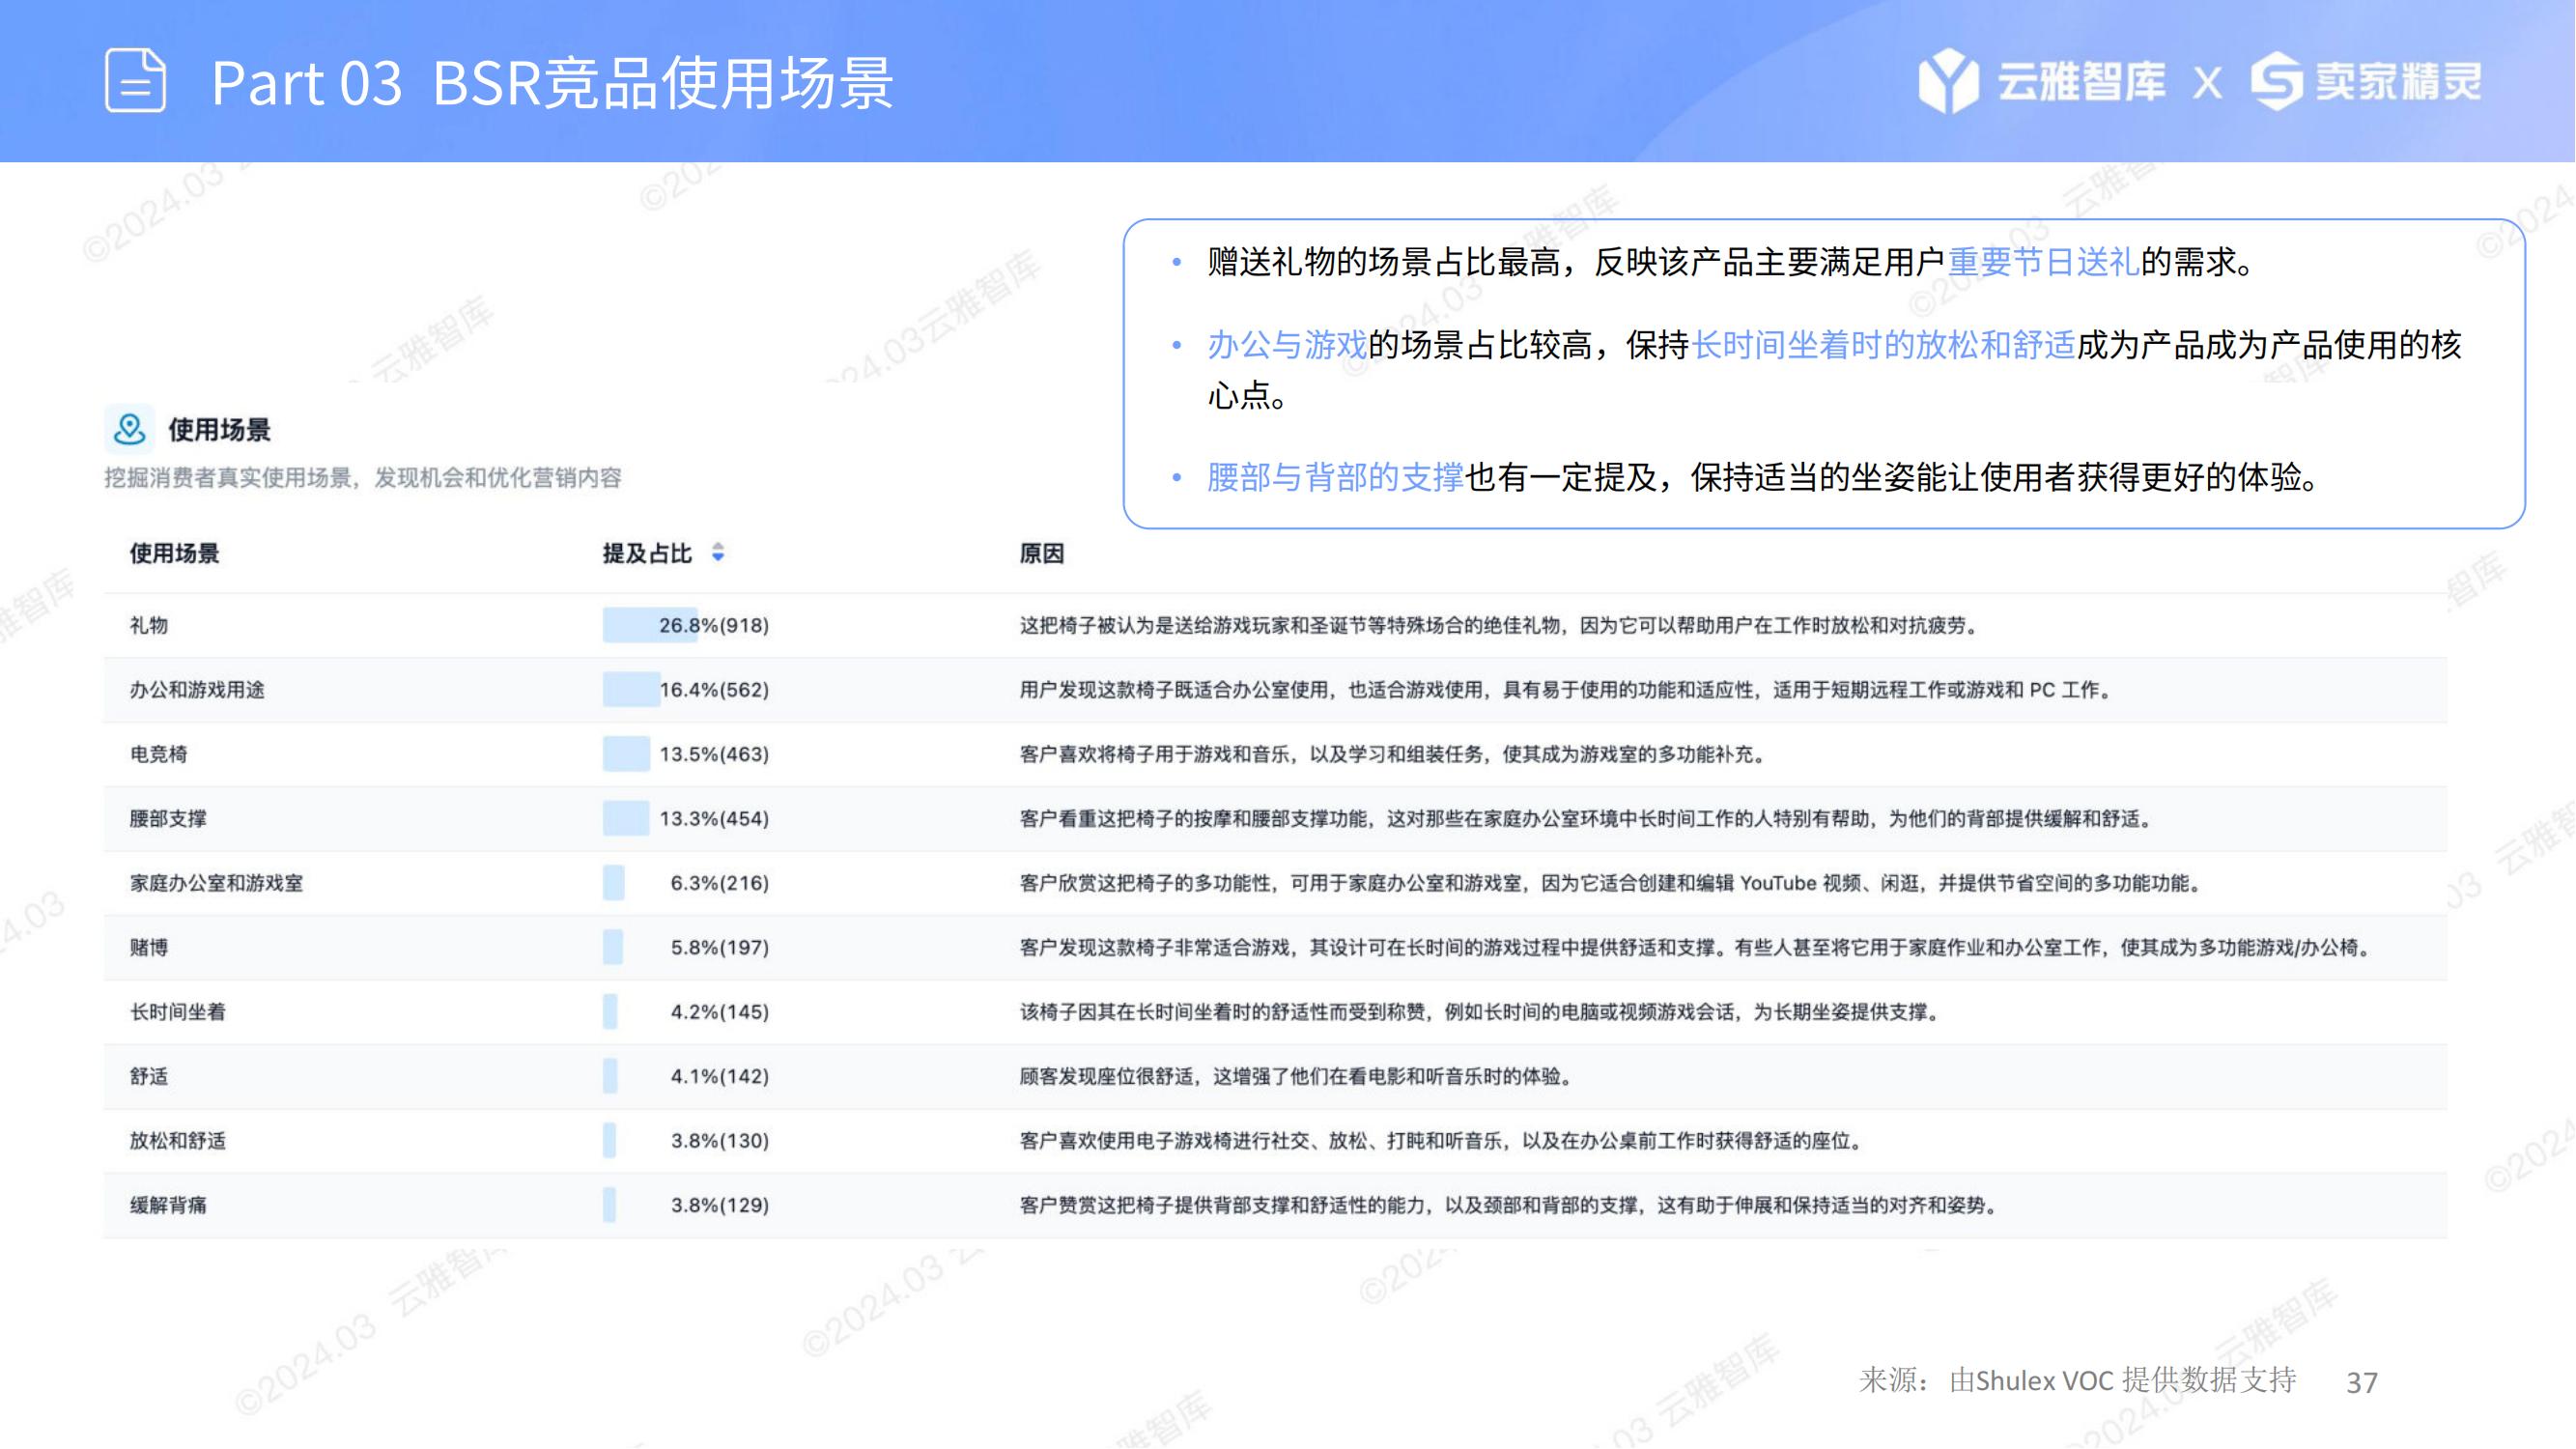Click the 原因 column header
Screen dimensions: 2576x1449
coord(1041,553)
